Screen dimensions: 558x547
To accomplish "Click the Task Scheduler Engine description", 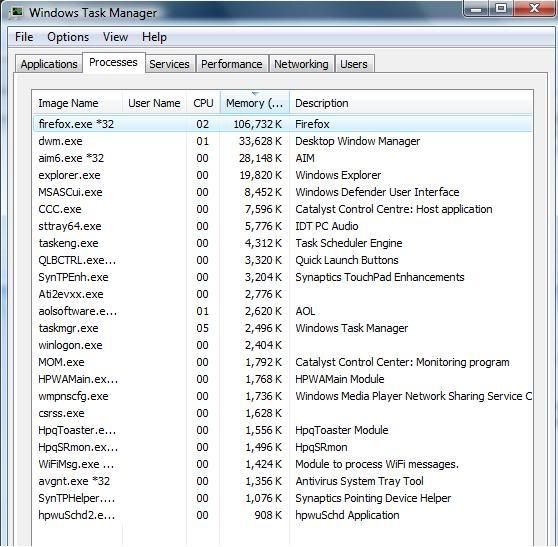I will [349, 243].
